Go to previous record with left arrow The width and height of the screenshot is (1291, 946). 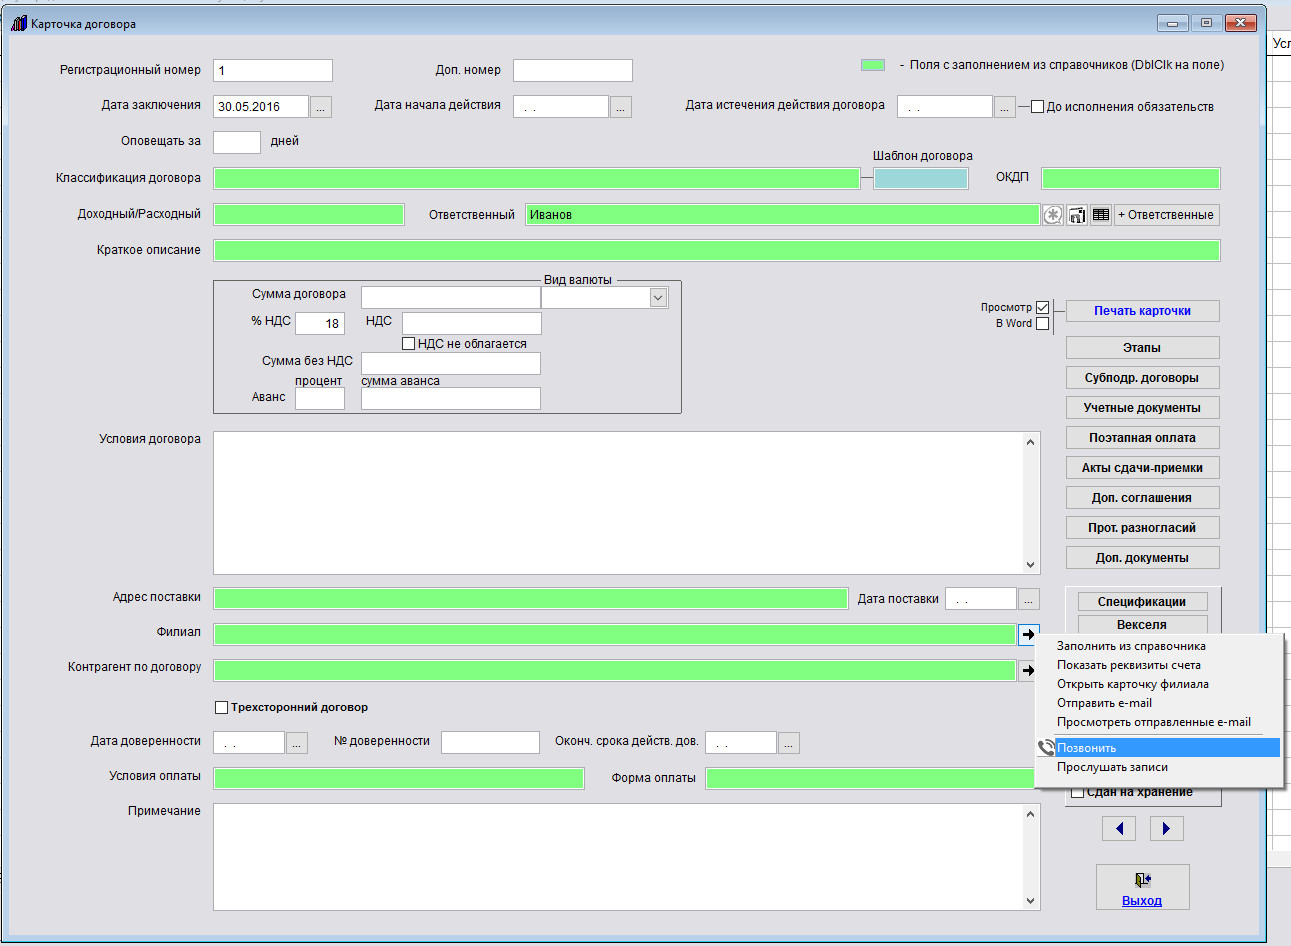tap(1119, 828)
